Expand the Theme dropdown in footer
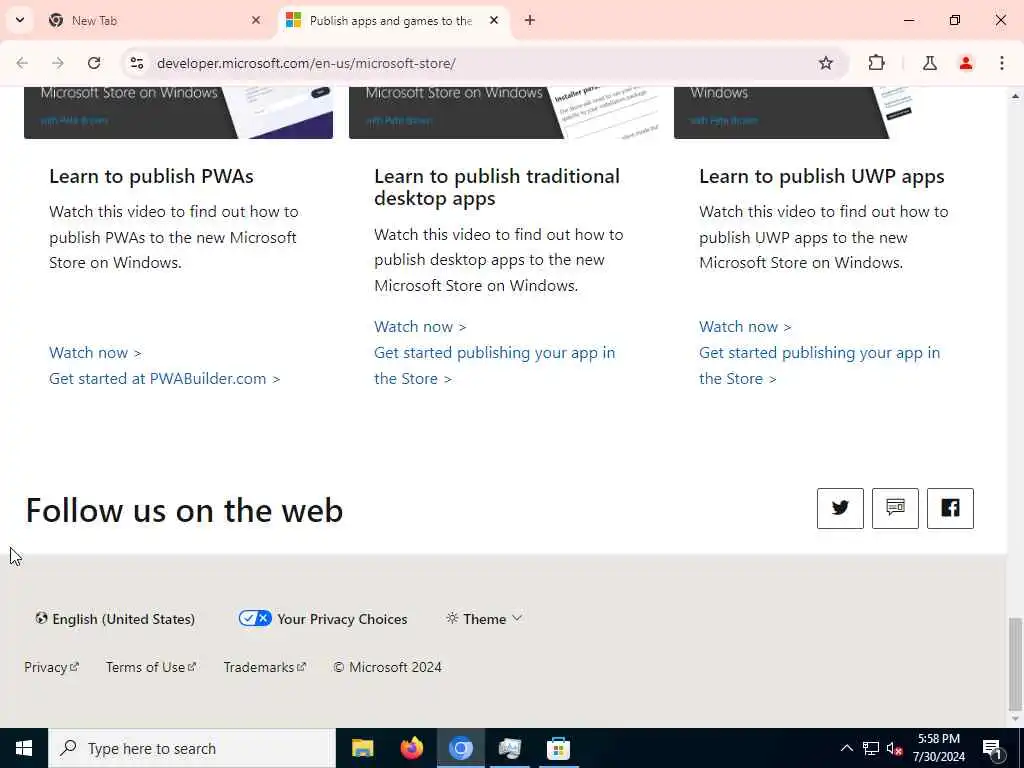The height and width of the screenshot is (768, 1024). (484, 618)
